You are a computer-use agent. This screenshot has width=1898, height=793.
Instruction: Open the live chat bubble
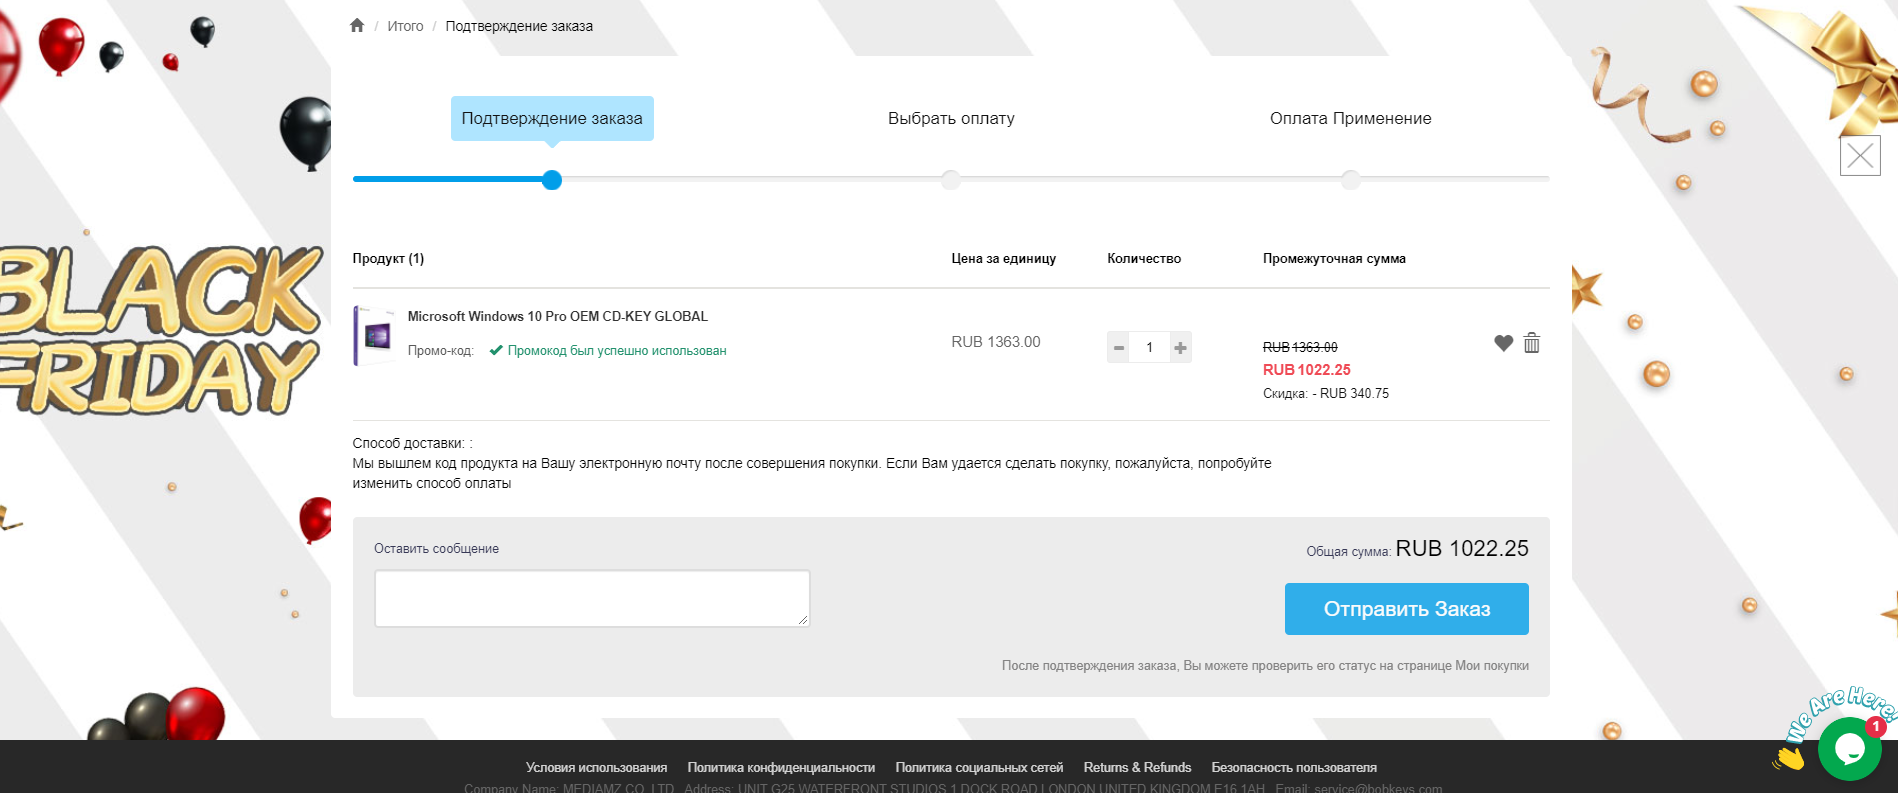tap(1849, 748)
